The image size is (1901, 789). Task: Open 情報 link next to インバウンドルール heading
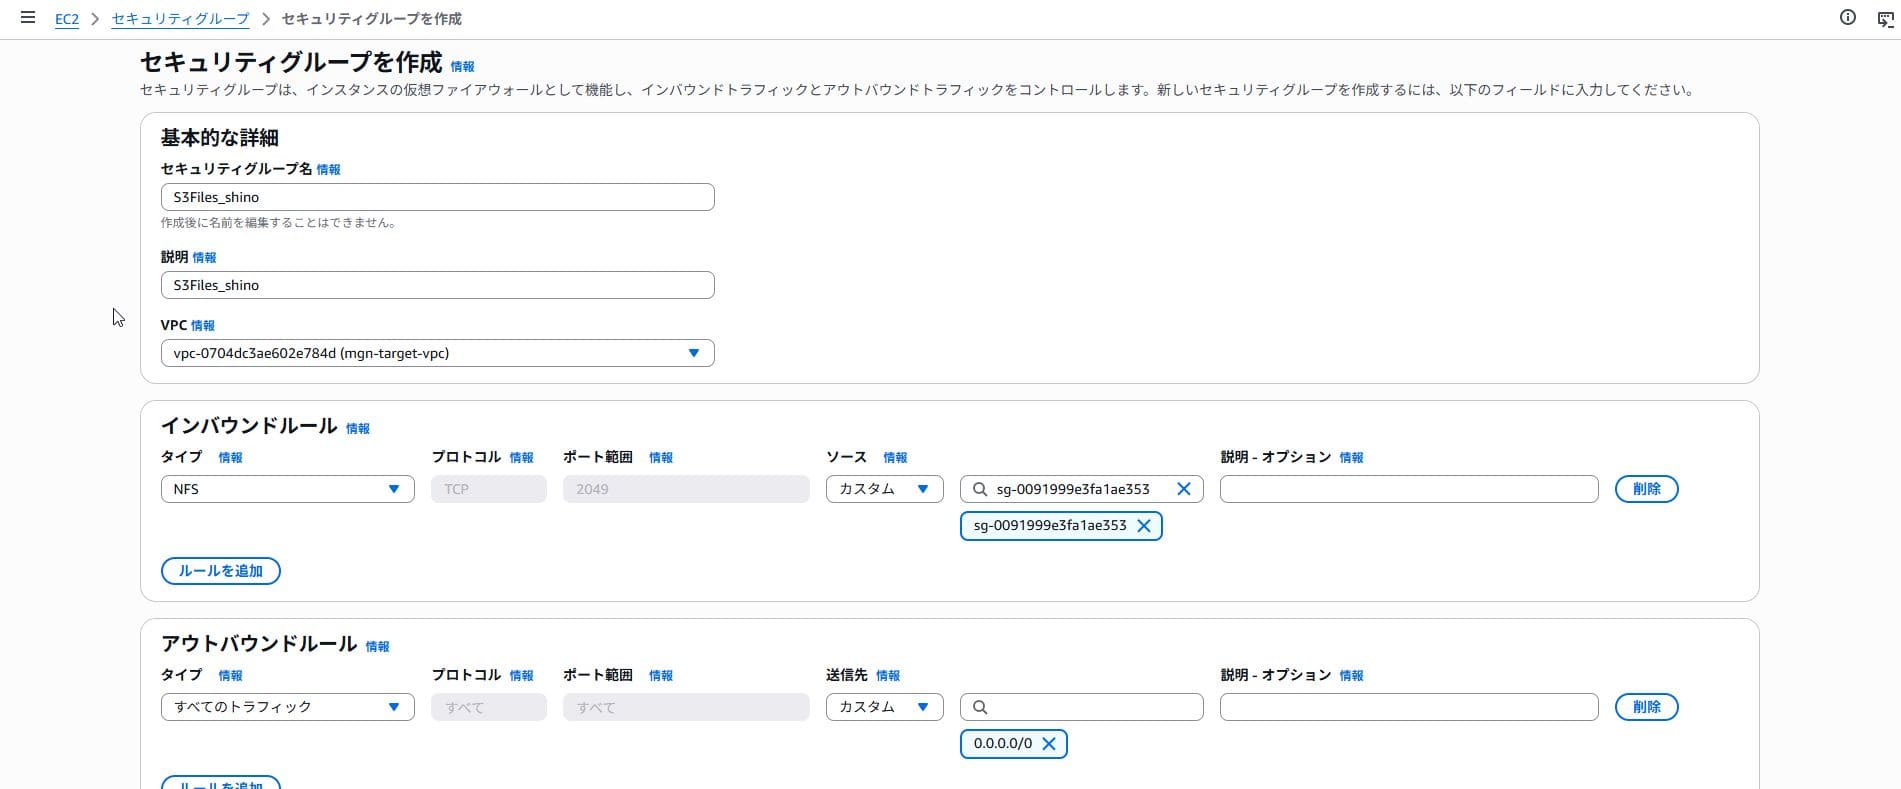[357, 429]
